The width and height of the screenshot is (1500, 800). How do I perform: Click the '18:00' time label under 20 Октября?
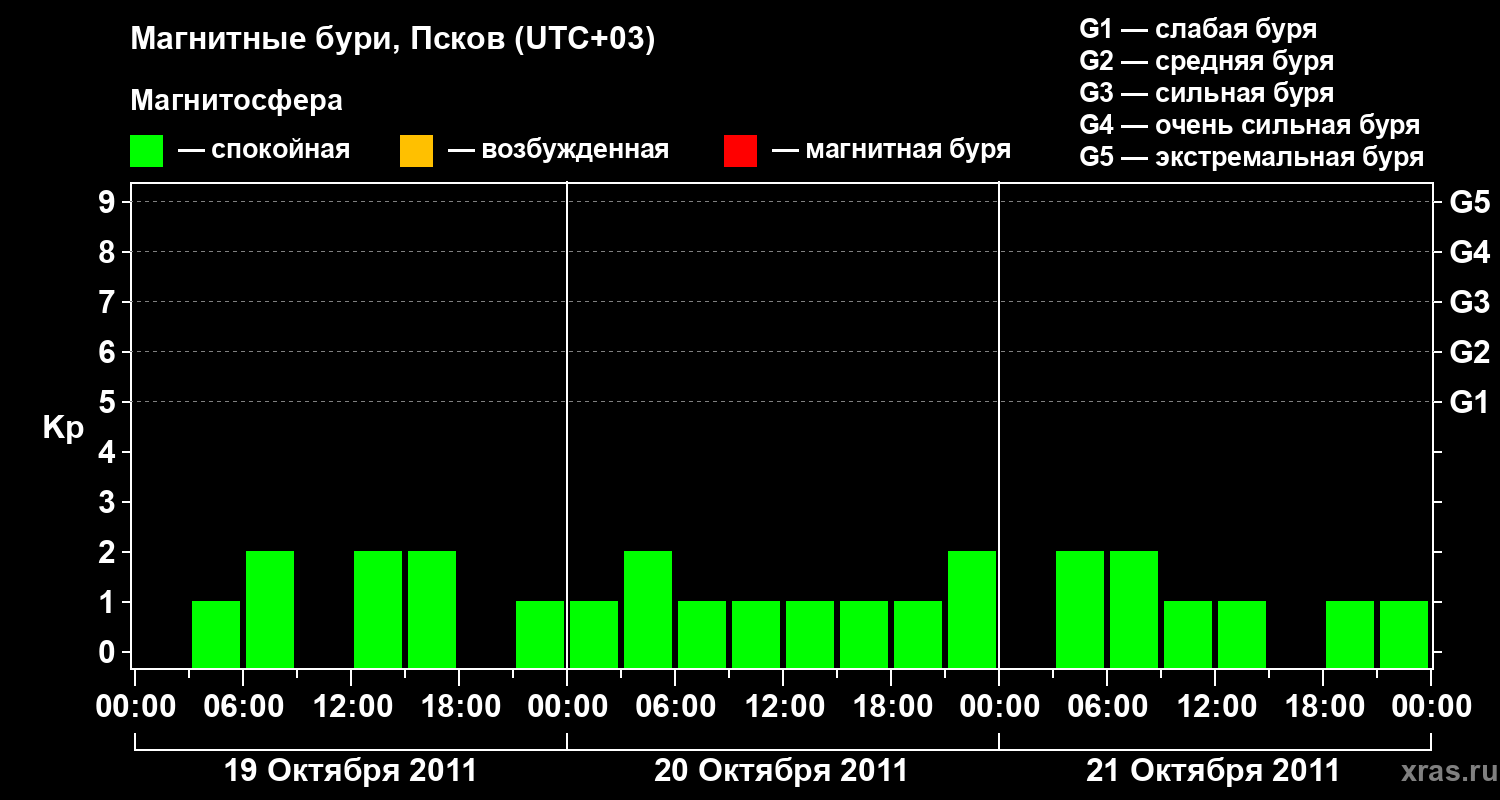point(892,707)
